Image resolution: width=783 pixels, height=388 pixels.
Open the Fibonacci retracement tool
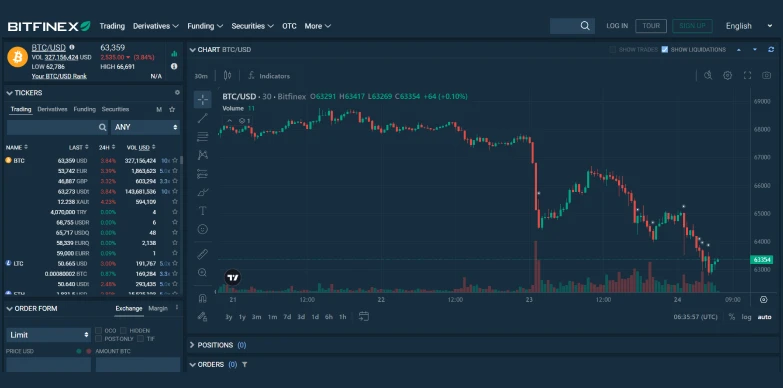click(x=202, y=136)
